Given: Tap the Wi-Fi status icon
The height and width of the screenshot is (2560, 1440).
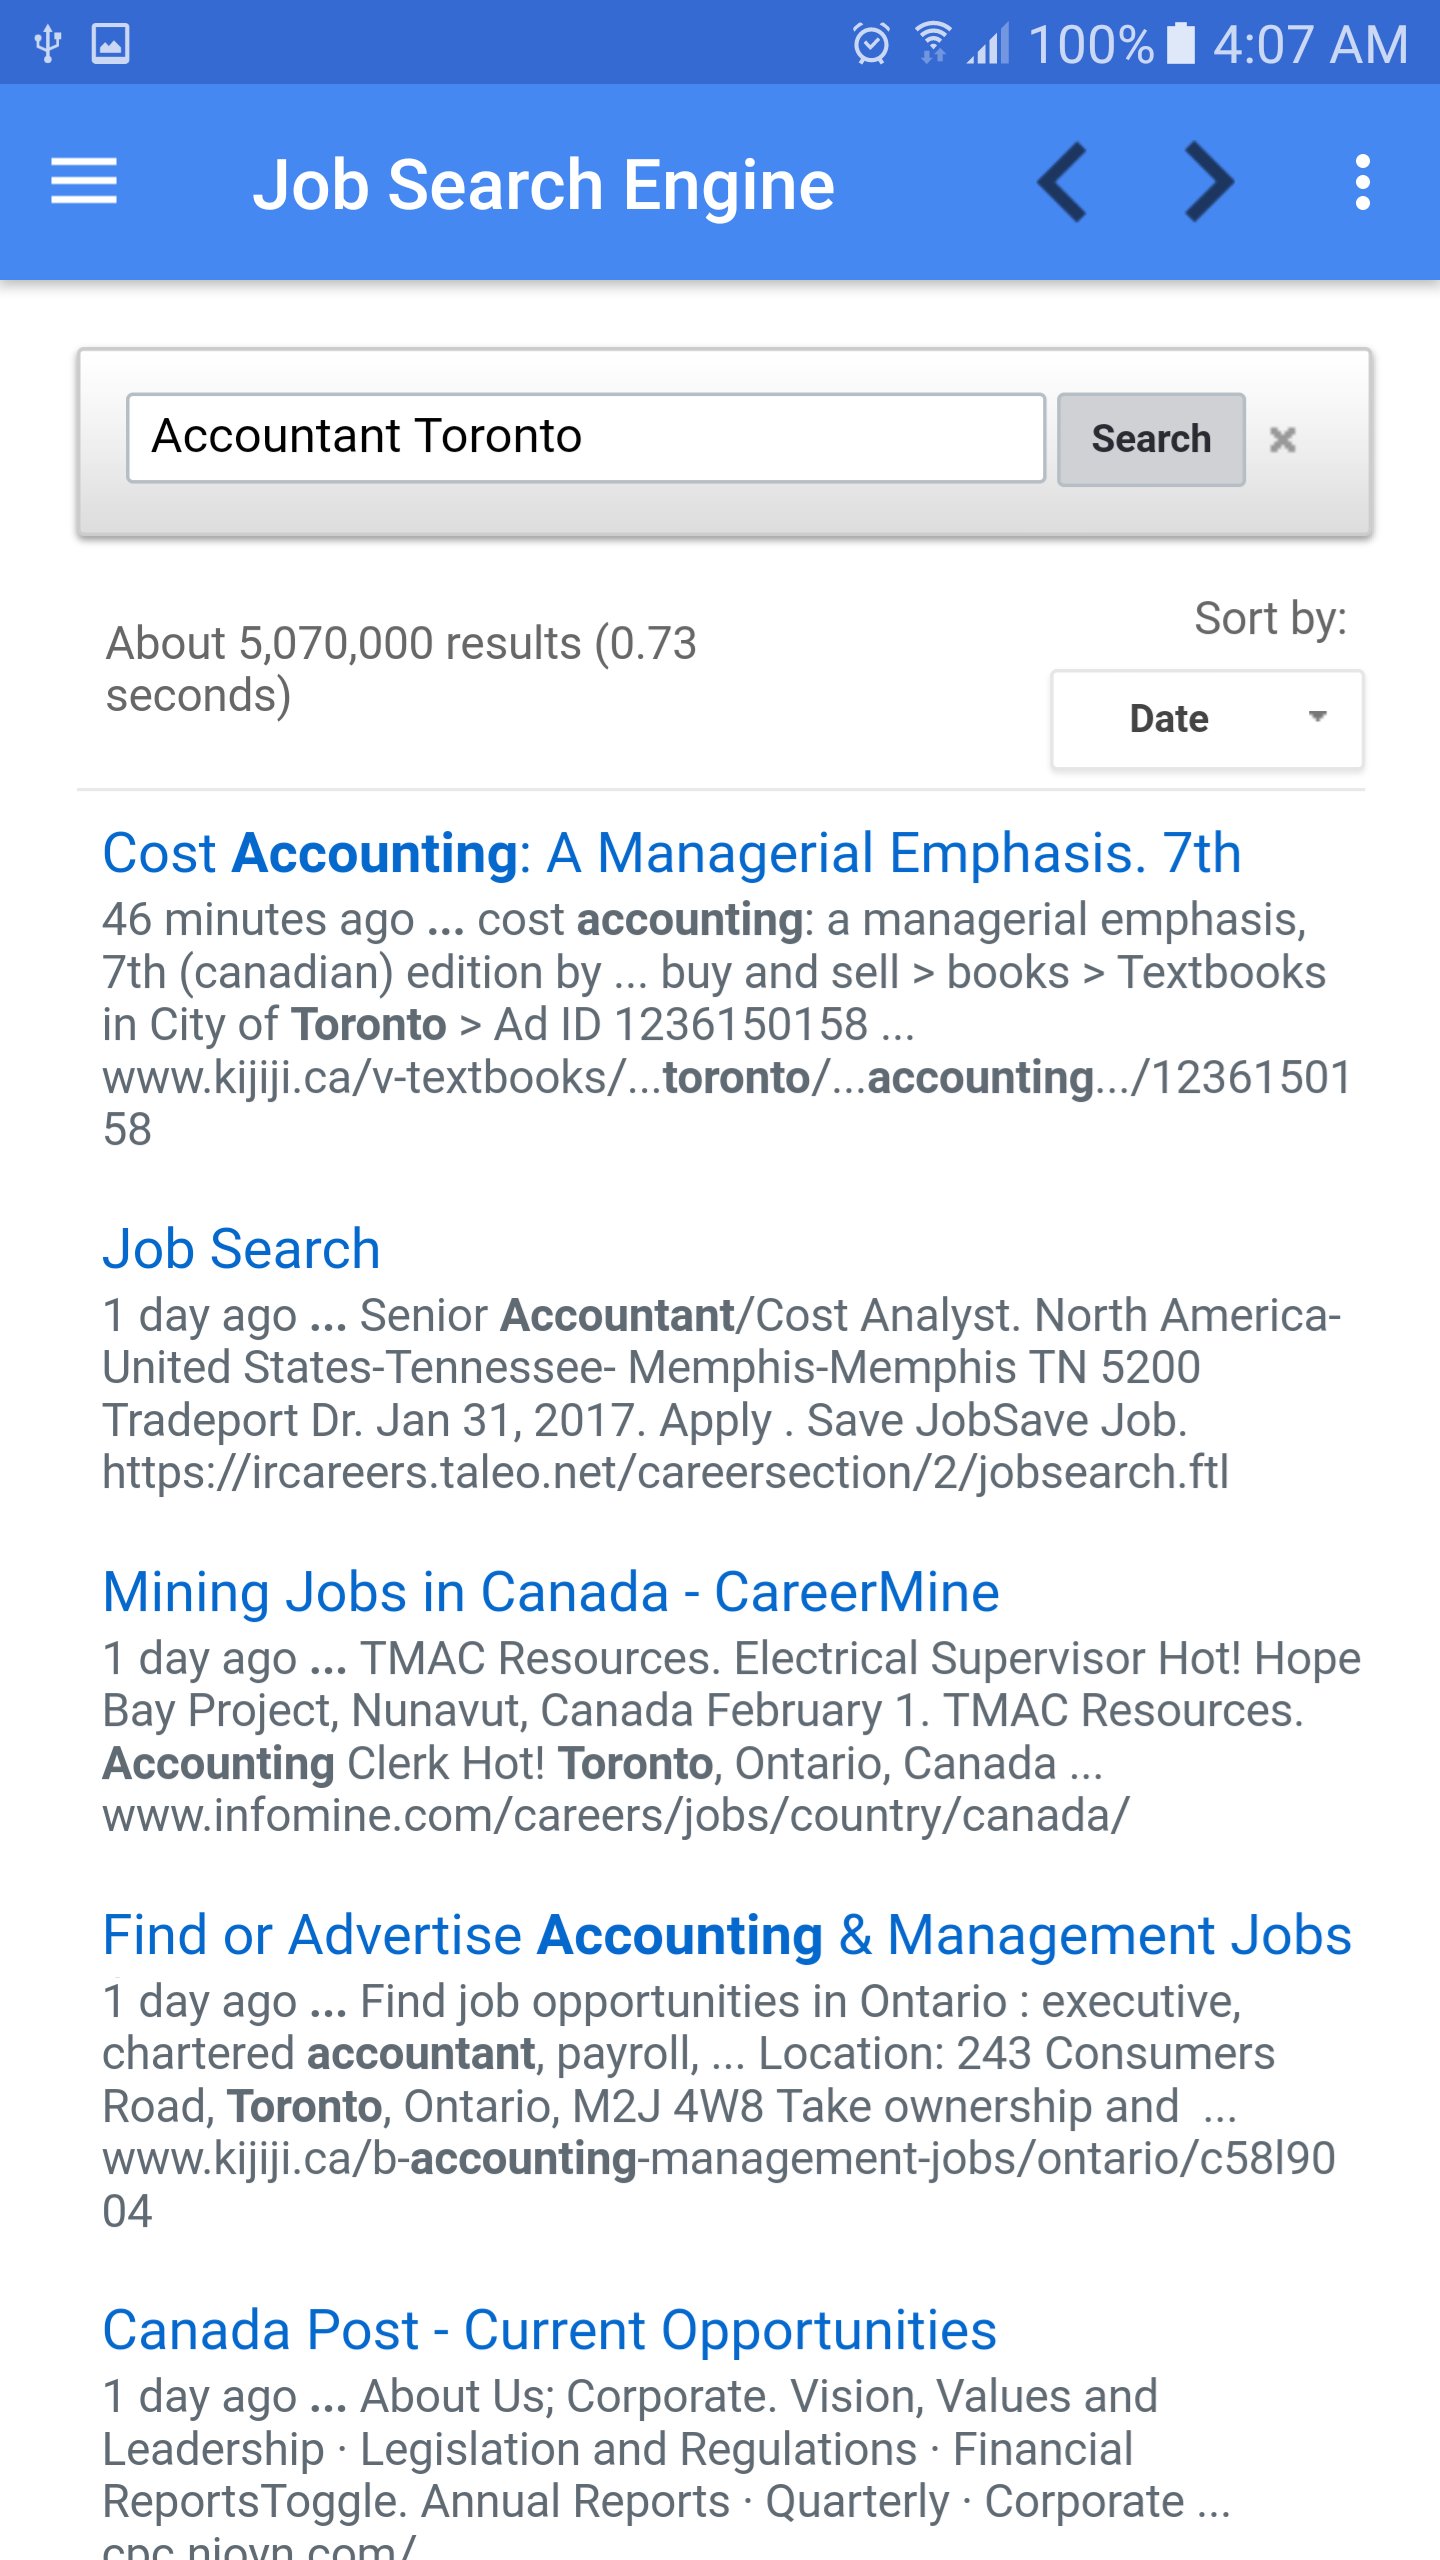Looking at the screenshot, I should [x=932, y=44].
